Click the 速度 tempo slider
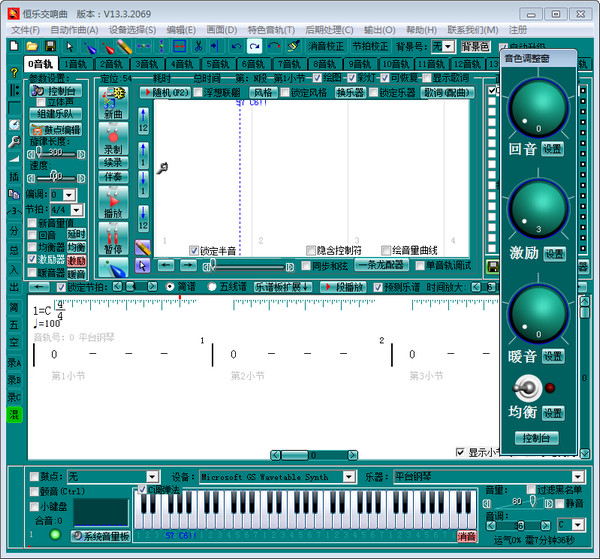The image size is (600, 559). 55,178
